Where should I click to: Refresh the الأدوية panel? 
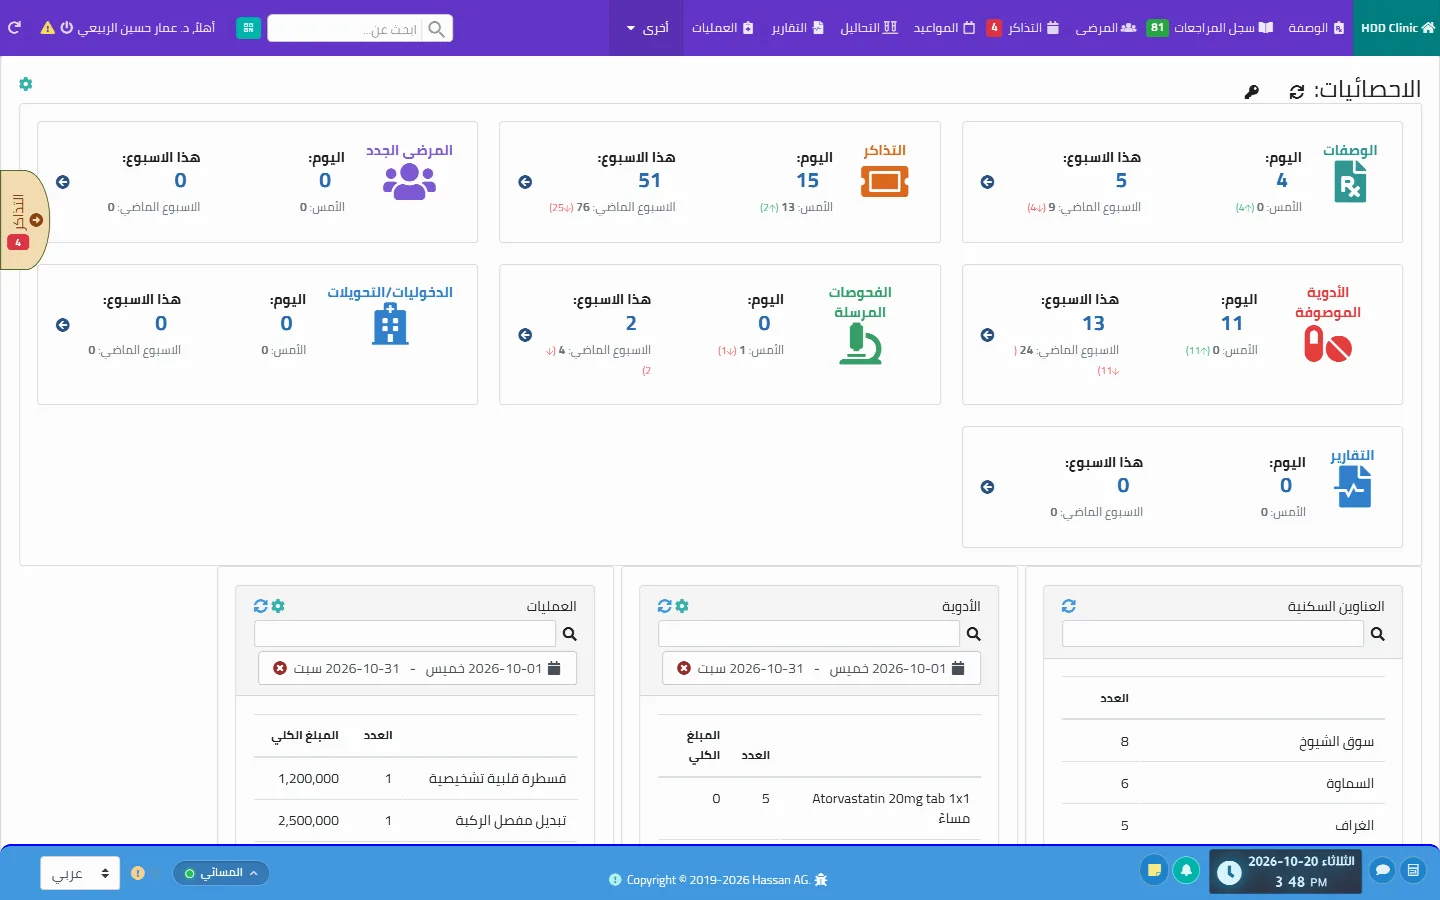(665, 606)
